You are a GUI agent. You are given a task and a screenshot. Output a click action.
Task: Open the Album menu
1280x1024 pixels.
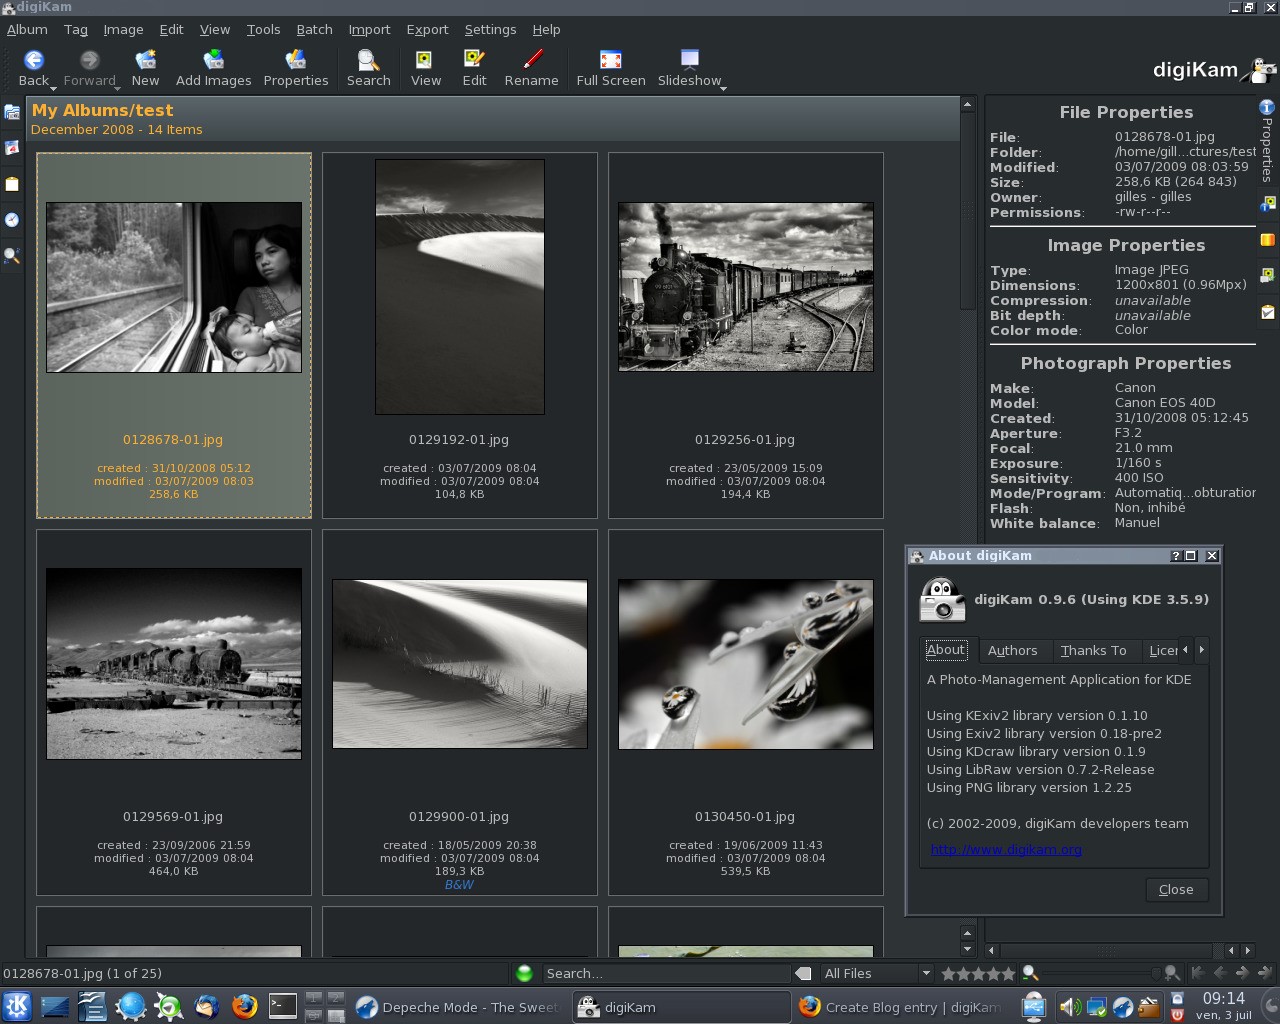point(27,29)
